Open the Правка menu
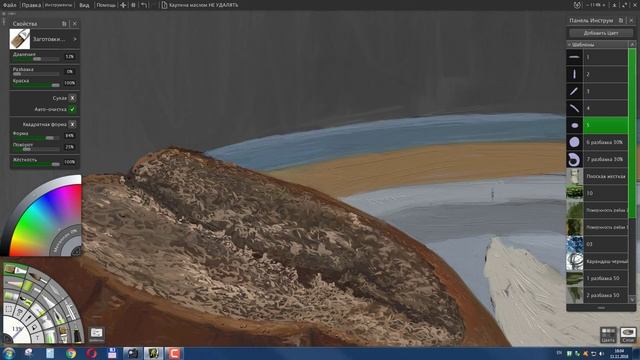Viewport: 640px width, 360px height. coord(31,5)
